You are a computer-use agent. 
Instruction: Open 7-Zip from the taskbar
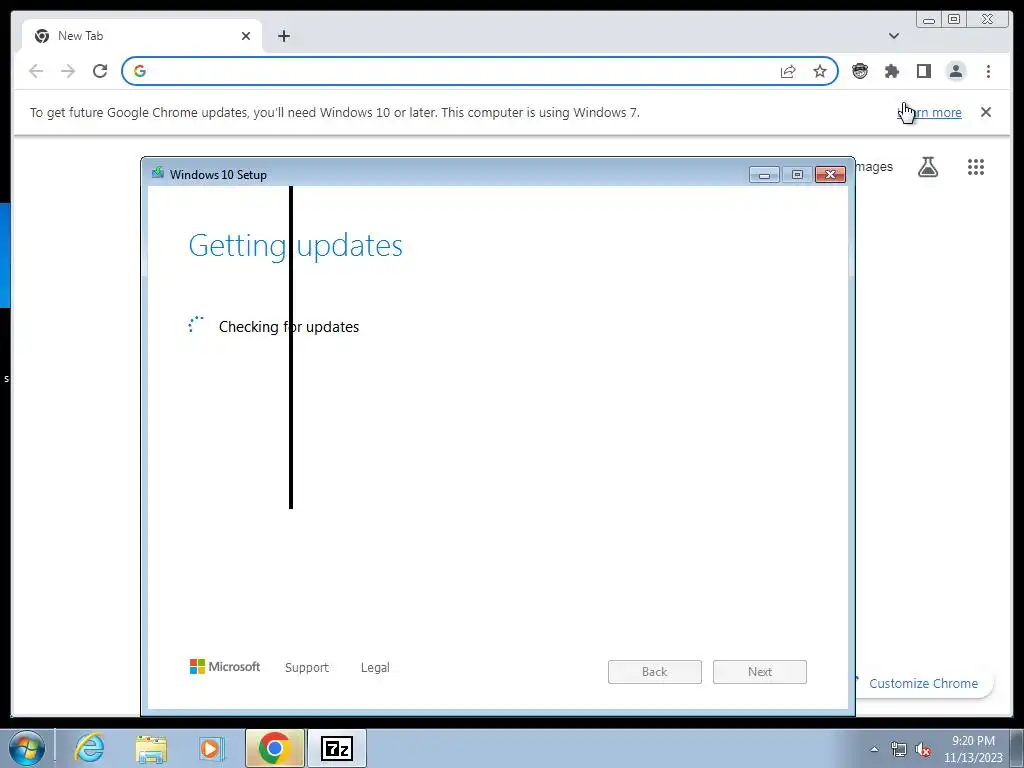click(337, 748)
